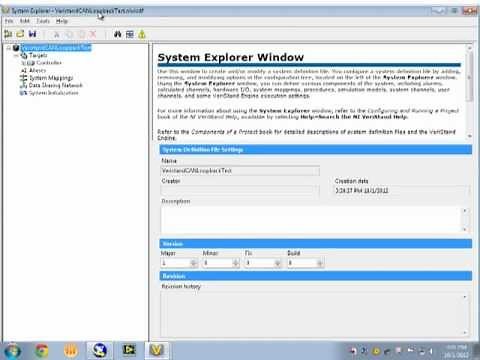Click the Major version stepper arrows
The width and height of the screenshot is (480, 360).
194,263
